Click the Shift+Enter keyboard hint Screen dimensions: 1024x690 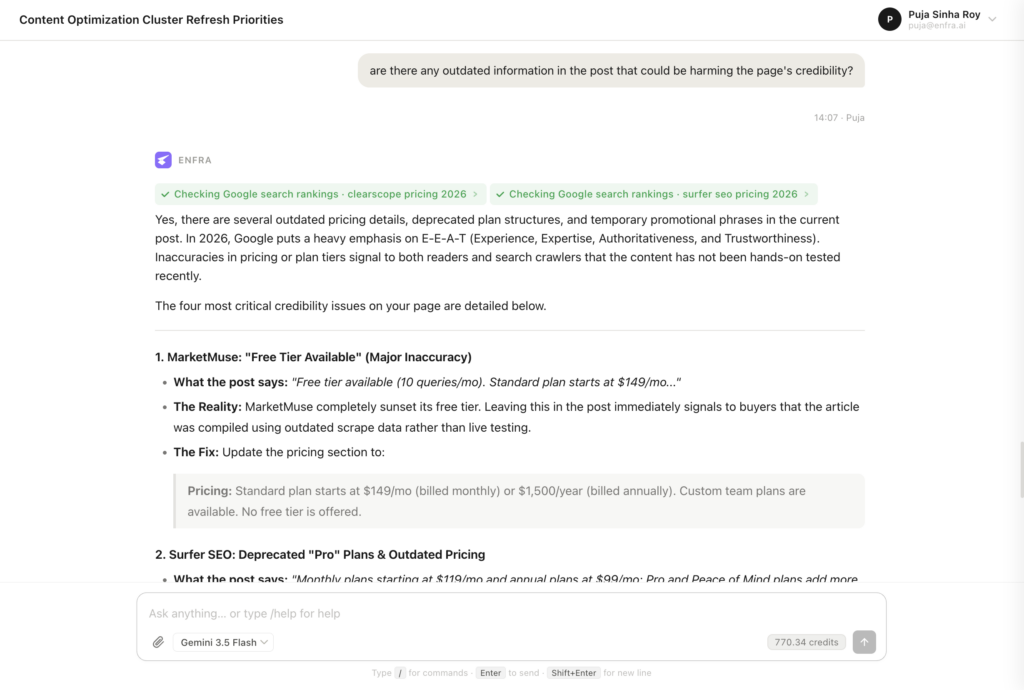coord(573,673)
